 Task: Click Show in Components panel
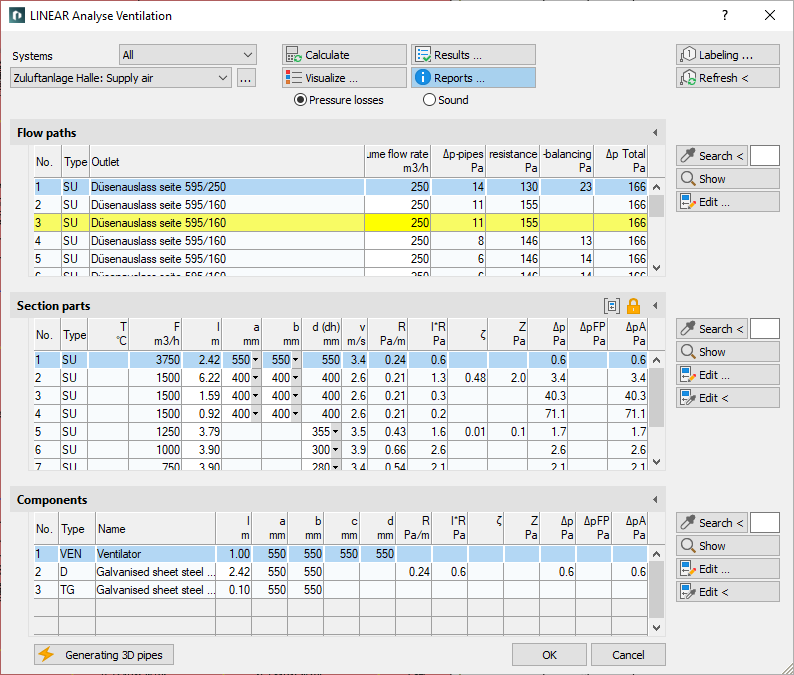click(728, 545)
